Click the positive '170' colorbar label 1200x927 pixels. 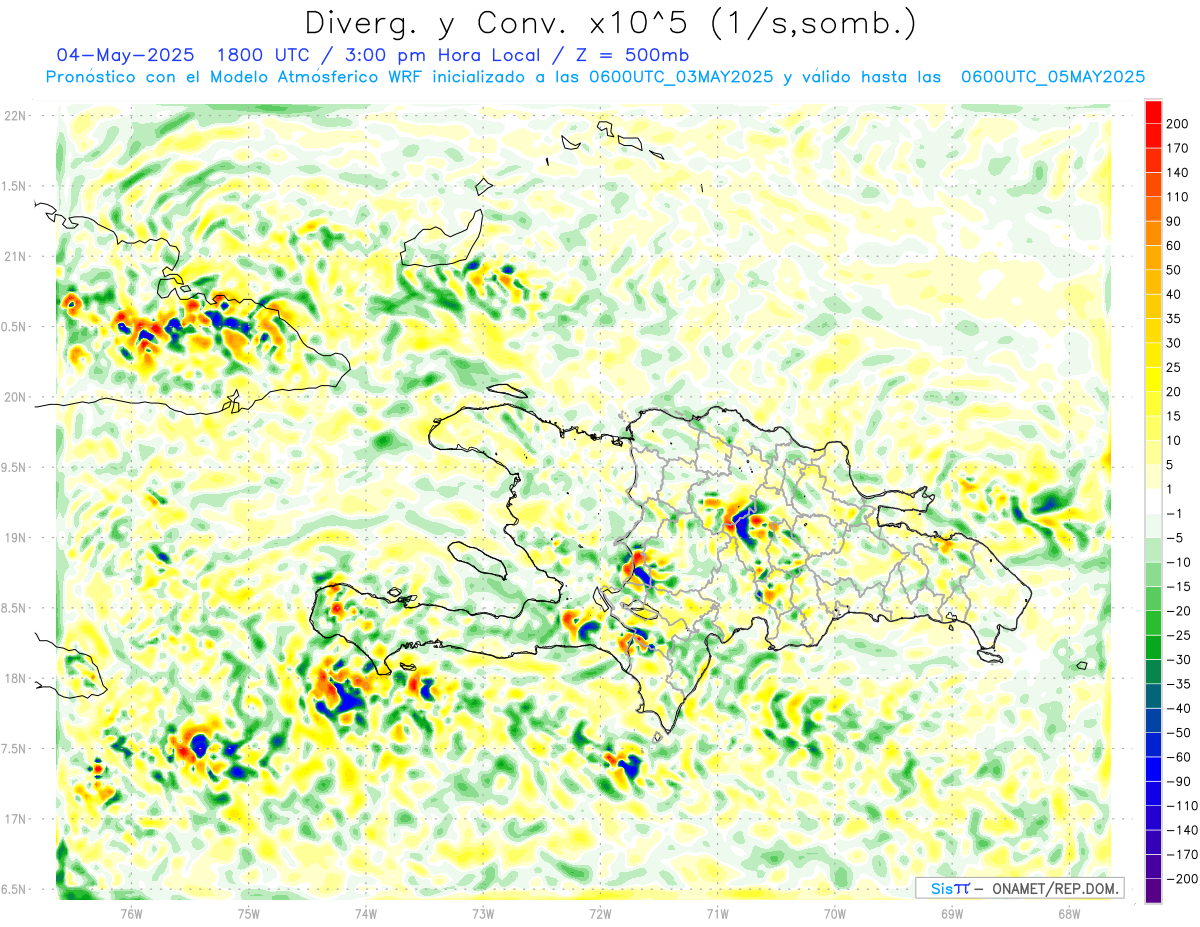1180,148
